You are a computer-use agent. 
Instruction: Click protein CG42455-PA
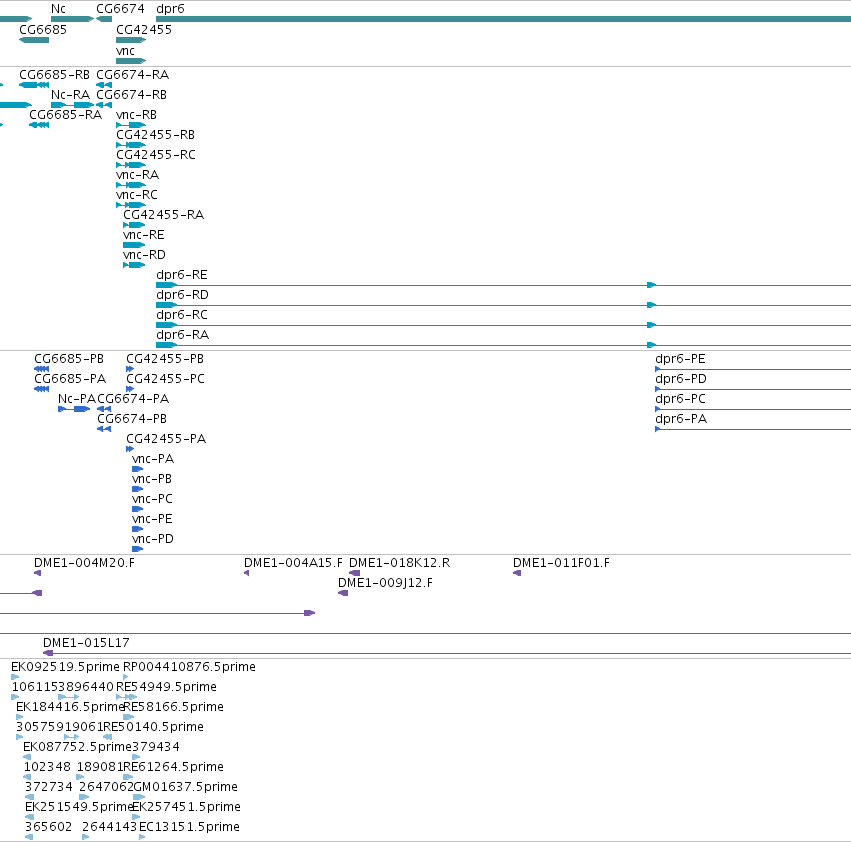tap(166, 440)
